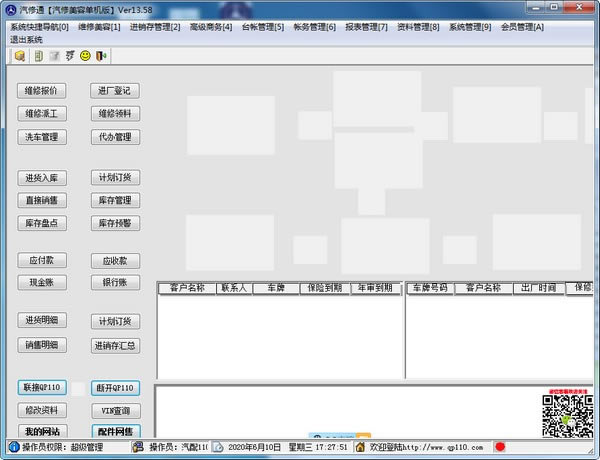Open 维修美容[1] menu

coord(99,27)
